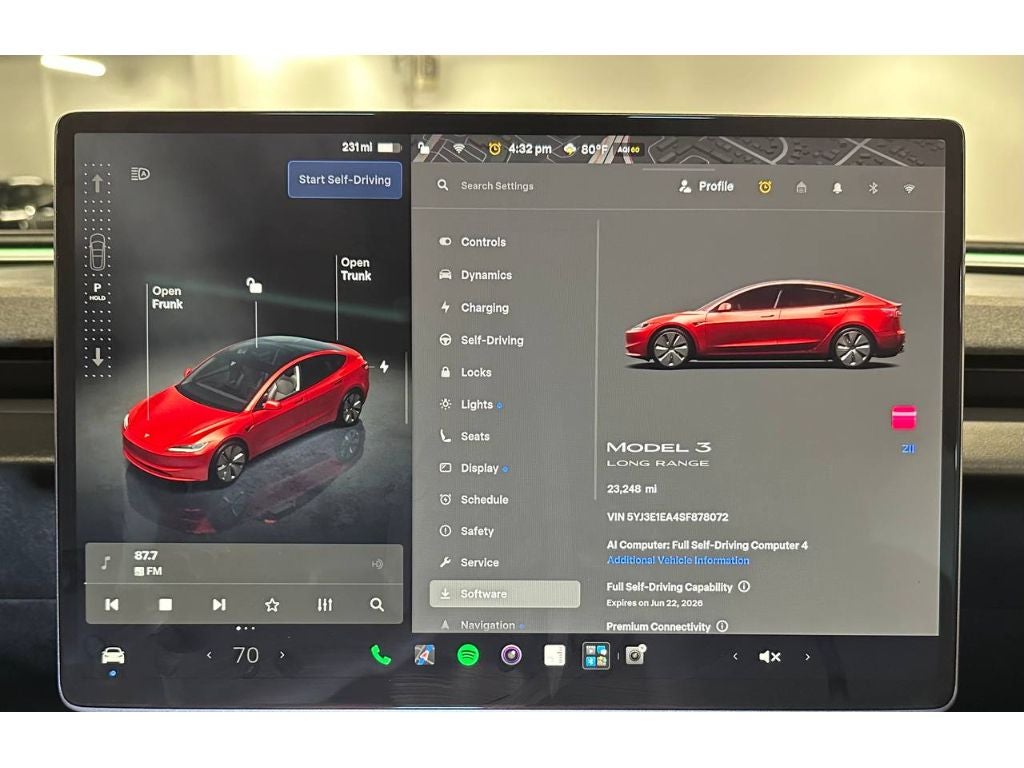Tap the charge port lightning icon
This screenshot has height=768, width=1024.
(x=384, y=366)
